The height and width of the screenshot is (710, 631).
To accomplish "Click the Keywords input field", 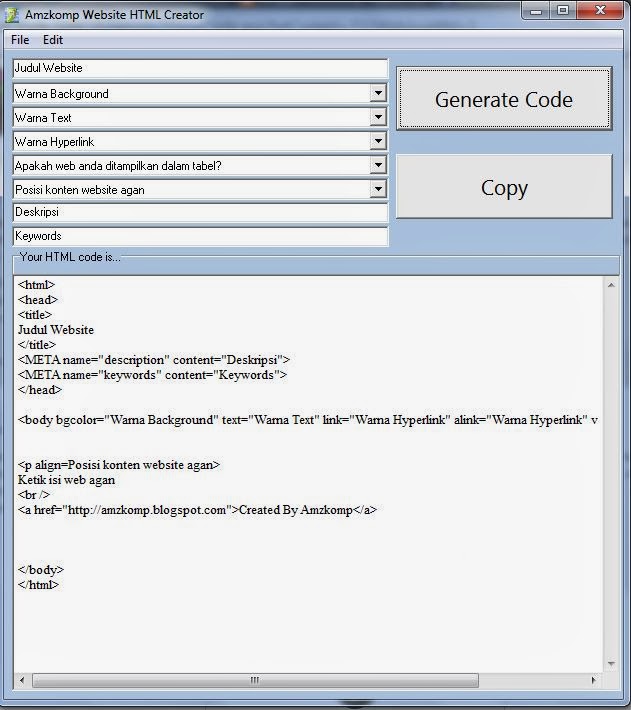I will click(x=201, y=236).
